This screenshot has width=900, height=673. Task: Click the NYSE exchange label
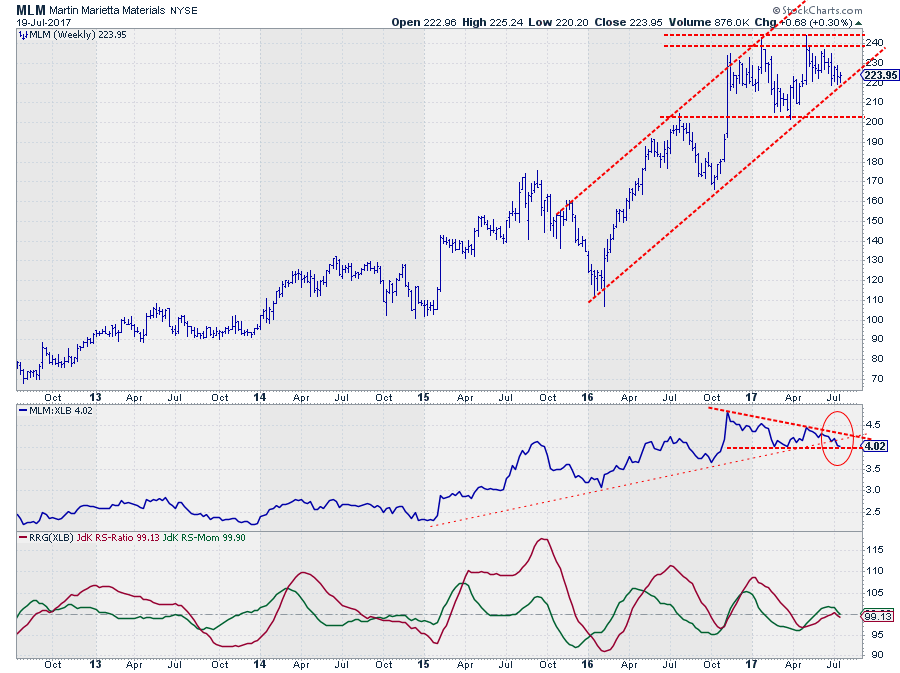[x=184, y=10]
